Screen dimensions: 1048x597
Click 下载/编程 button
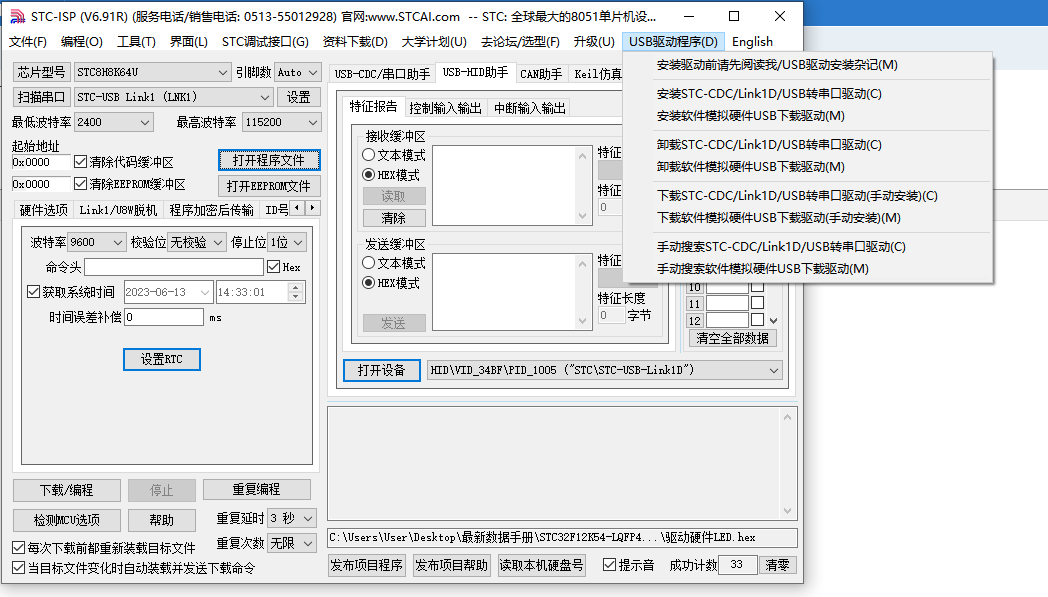[x=67, y=490]
